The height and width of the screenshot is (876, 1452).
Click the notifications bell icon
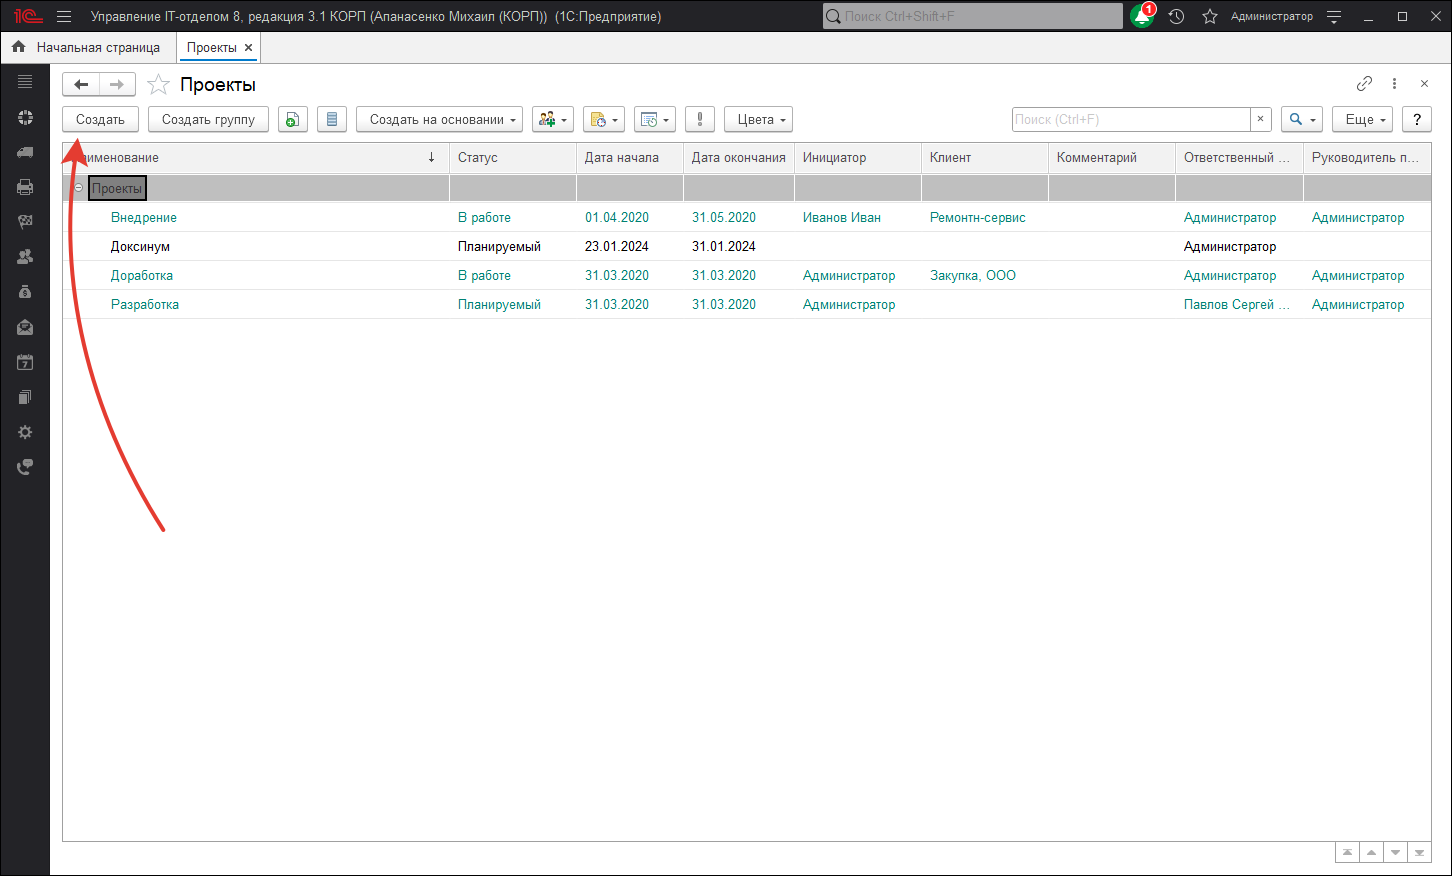coord(1141,17)
